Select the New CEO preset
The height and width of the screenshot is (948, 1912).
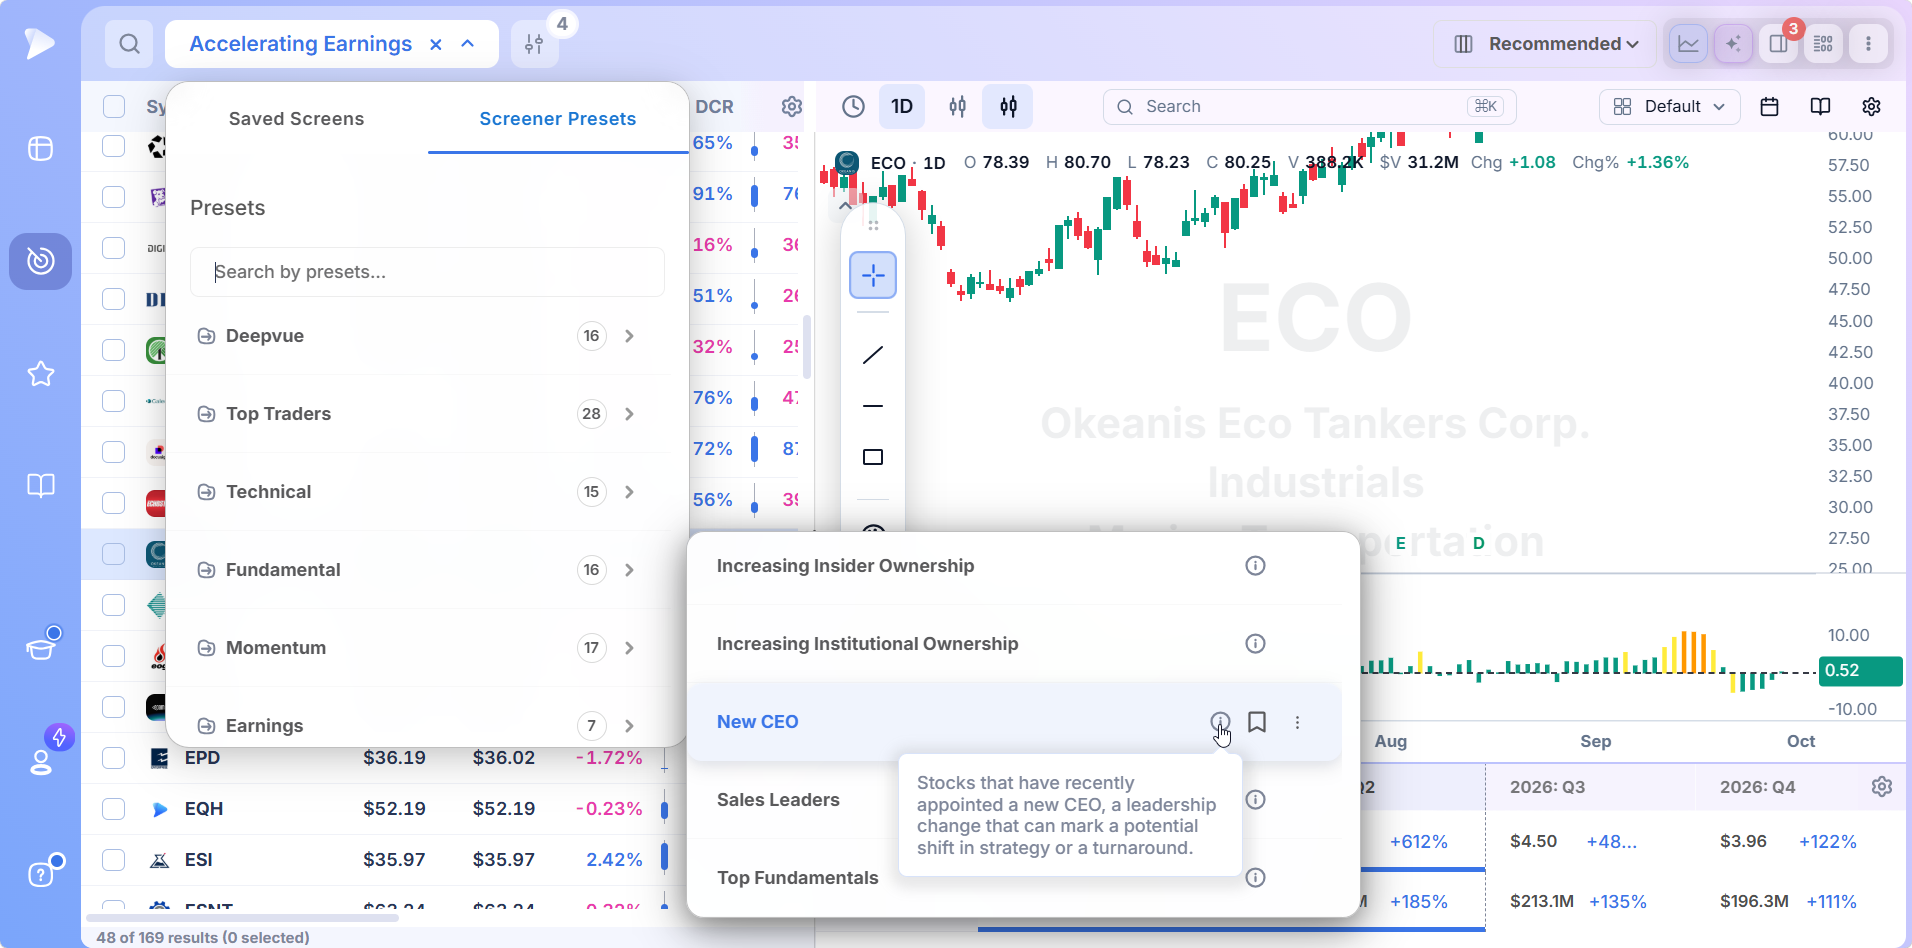coord(757,722)
